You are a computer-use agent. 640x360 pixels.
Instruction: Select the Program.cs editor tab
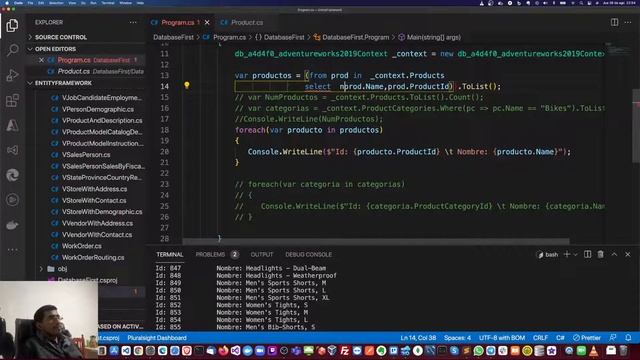pos(177,22)
